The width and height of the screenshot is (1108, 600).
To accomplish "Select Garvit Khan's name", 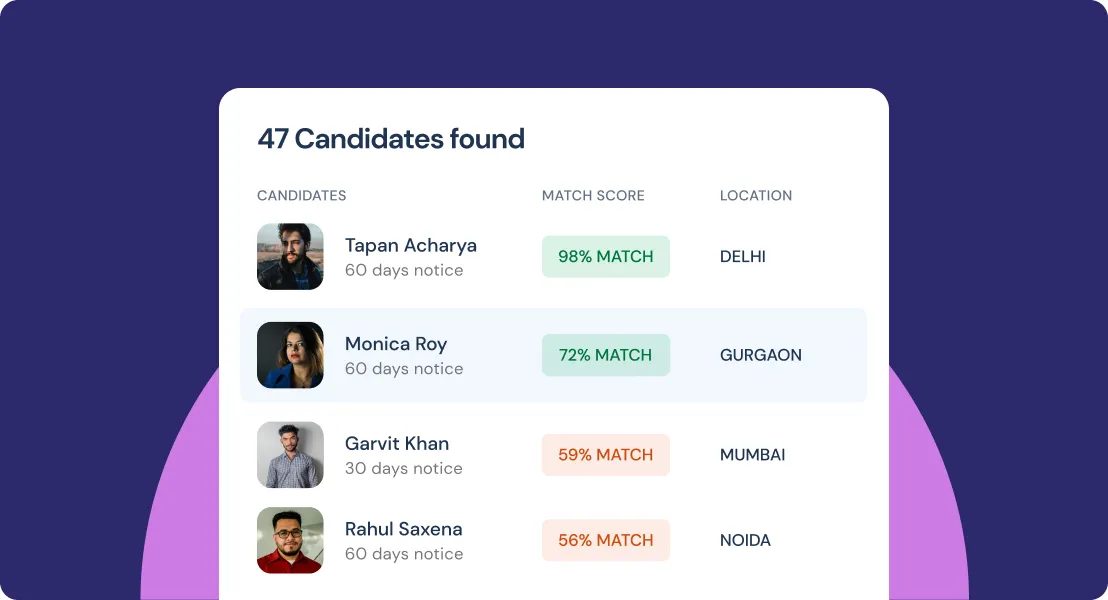I will point(396,443).
